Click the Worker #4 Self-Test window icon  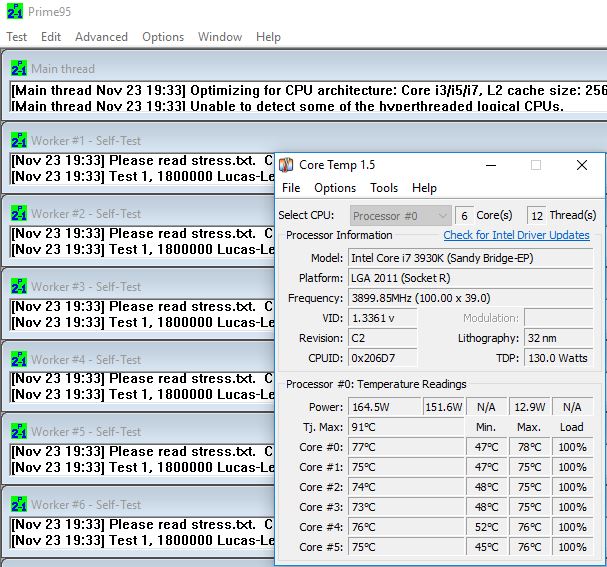[x=19, y=359]
